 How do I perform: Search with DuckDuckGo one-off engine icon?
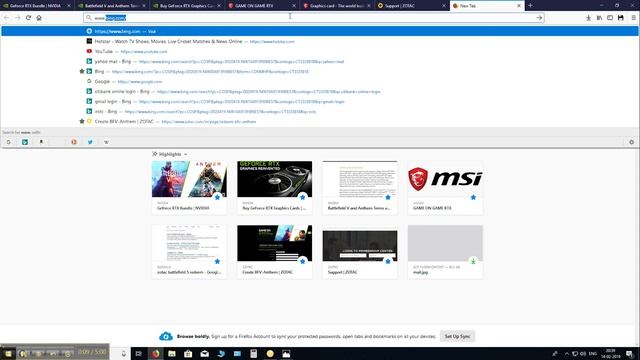[x=74, y=142]
